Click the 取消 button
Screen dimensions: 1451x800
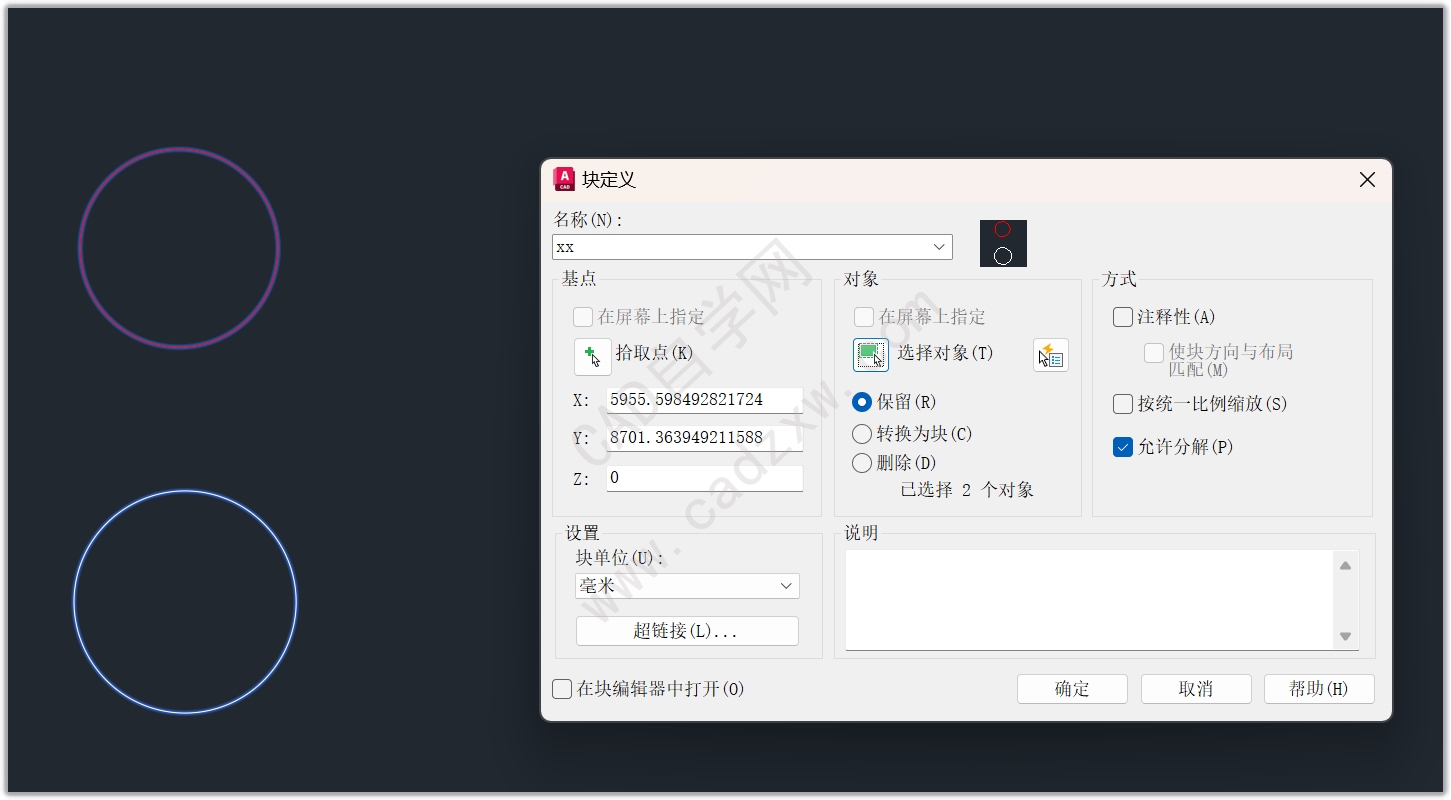point(1196,689)
